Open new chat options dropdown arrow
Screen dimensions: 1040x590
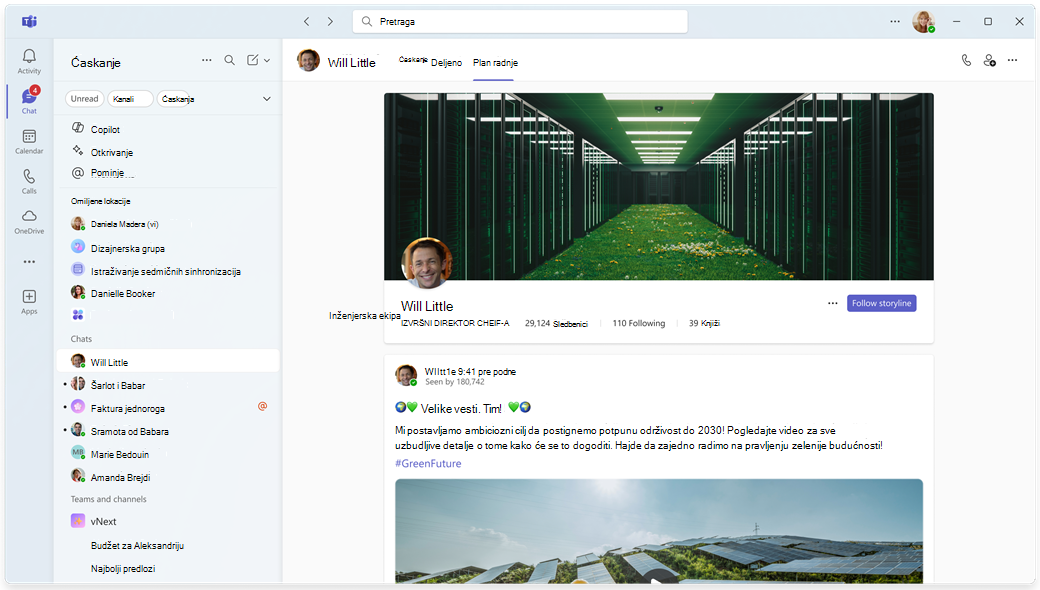click(267, 60)
